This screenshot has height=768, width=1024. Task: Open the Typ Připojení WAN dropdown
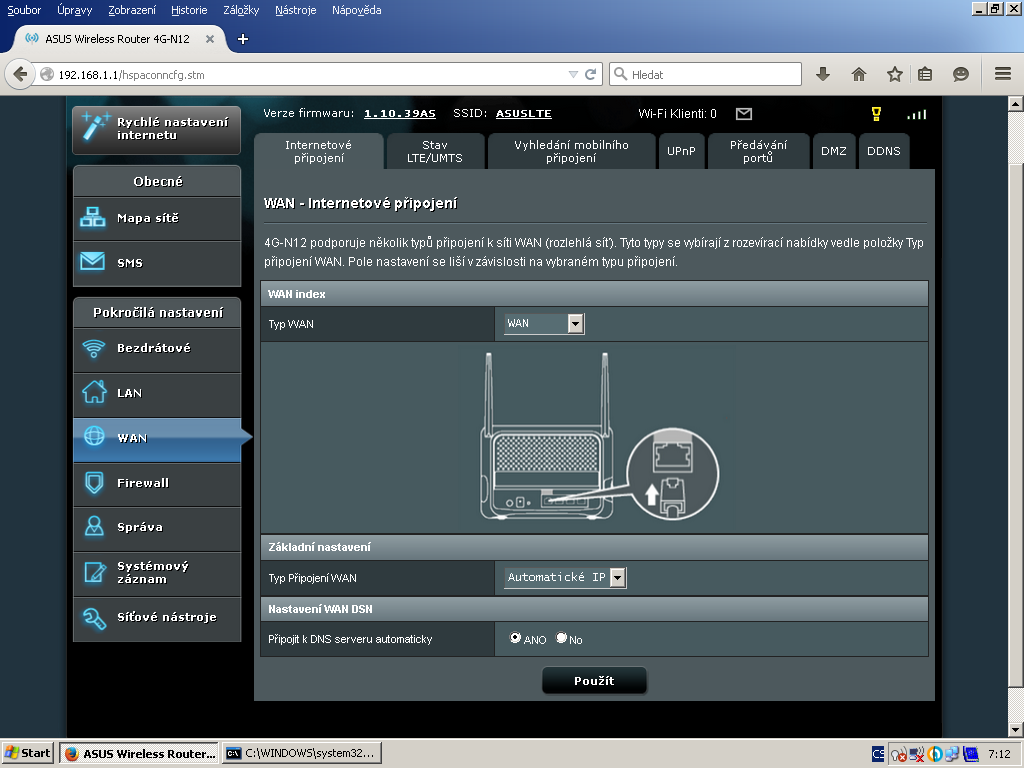[617, 577]
